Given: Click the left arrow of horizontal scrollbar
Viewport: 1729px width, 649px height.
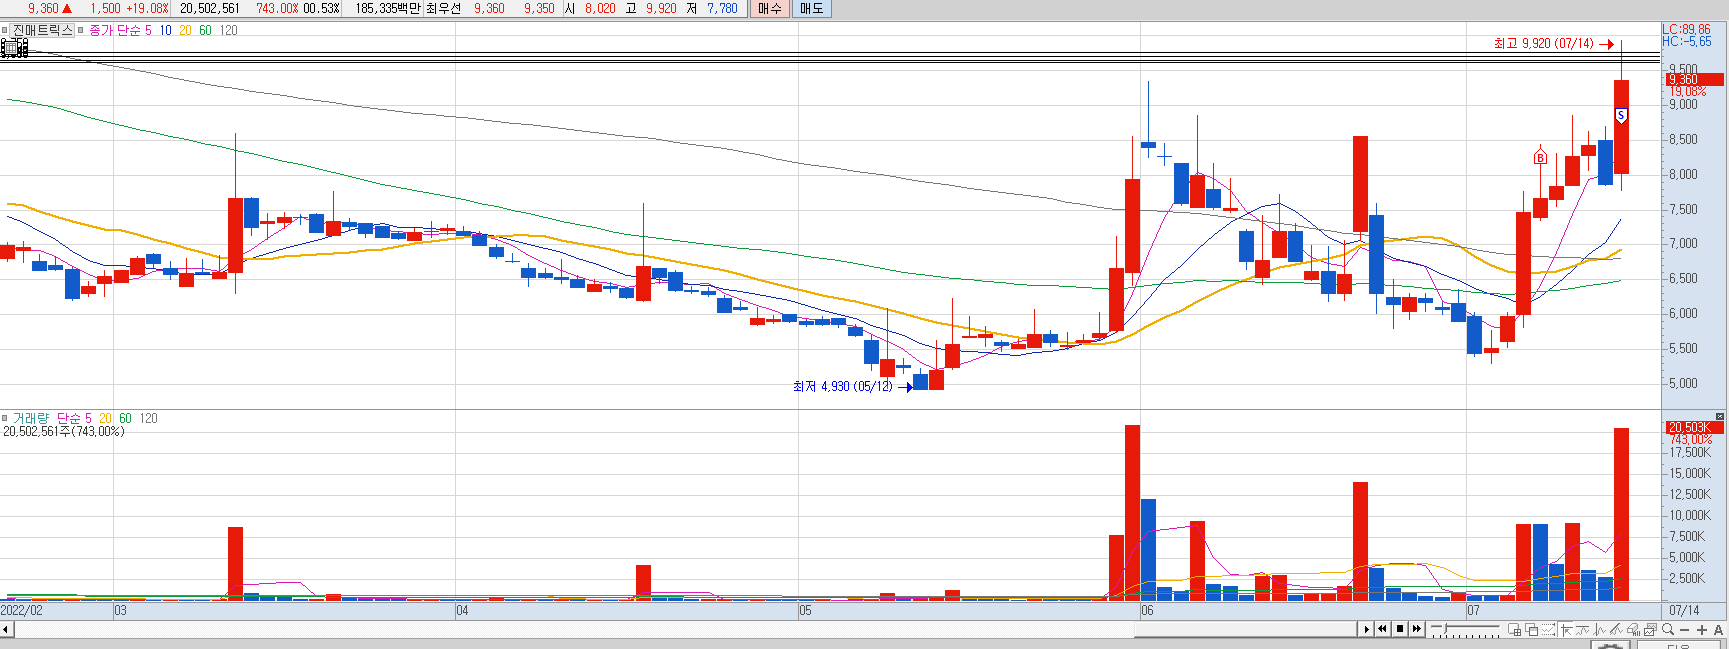Looking at the screenshot, I should (6, 629).
